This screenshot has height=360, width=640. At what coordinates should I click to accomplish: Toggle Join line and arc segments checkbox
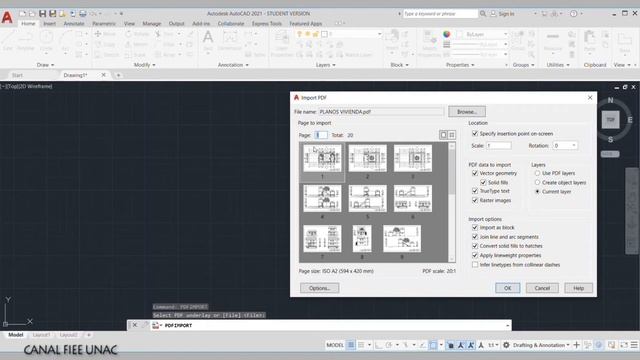475,237
